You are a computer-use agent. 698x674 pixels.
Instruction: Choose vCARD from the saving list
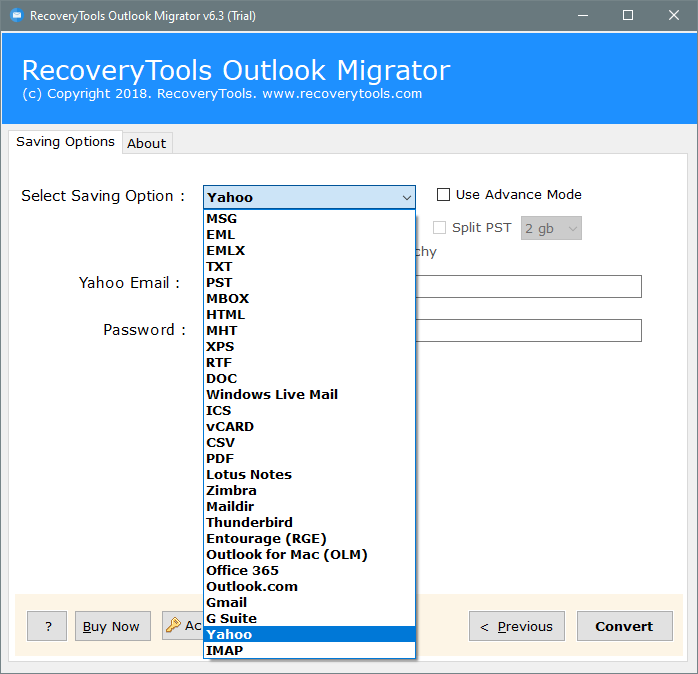coord(309,427)
